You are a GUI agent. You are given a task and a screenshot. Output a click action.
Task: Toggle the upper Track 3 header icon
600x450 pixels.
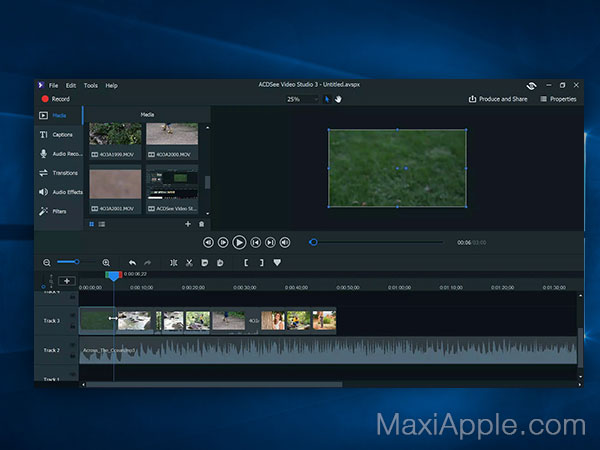tap(72, 315)
